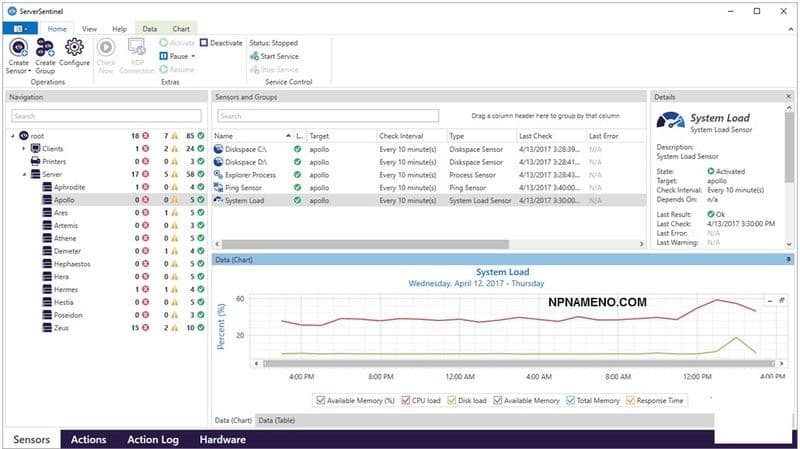The width and height of the screenshot is (800, 449).
Task: Click the Create Group icon
Action: point(45,48)
